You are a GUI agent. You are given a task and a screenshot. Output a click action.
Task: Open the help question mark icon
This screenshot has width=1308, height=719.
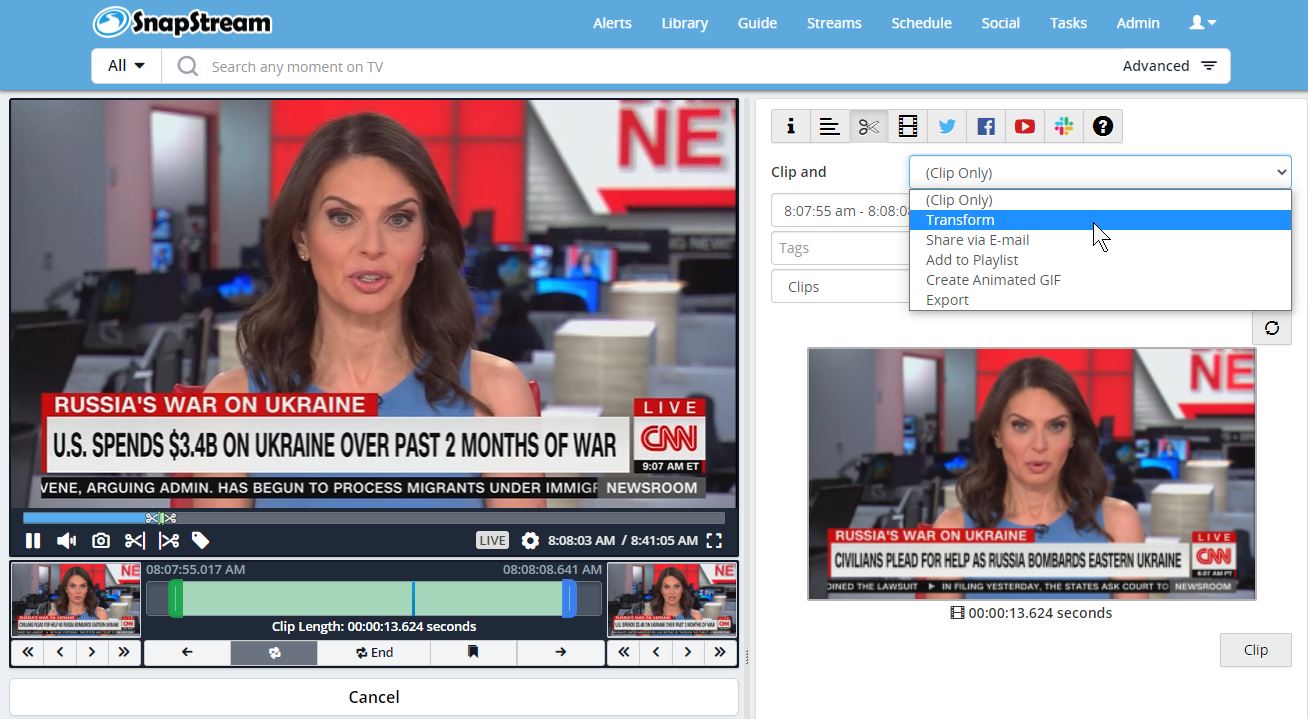pyautogui.click(x=1102, y=126)
